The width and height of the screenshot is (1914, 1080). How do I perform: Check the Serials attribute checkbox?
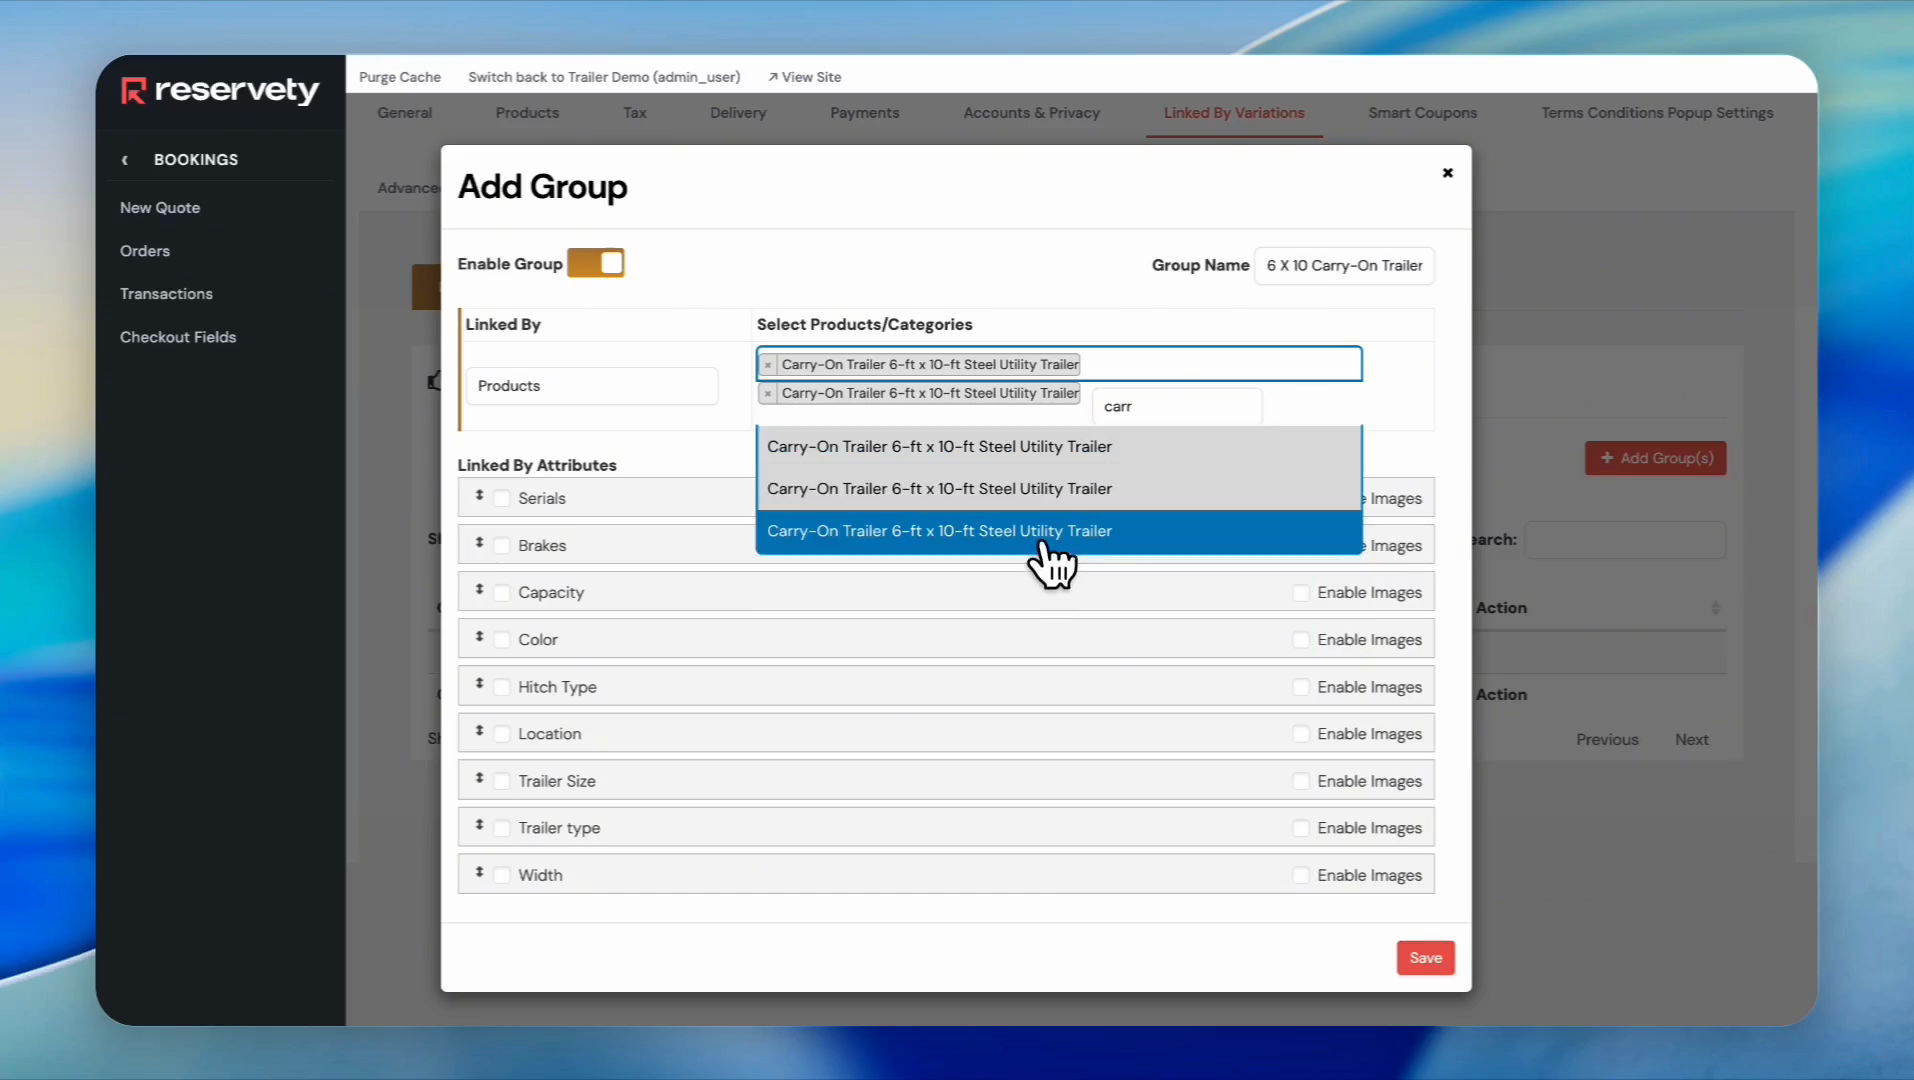coord(502,499)
